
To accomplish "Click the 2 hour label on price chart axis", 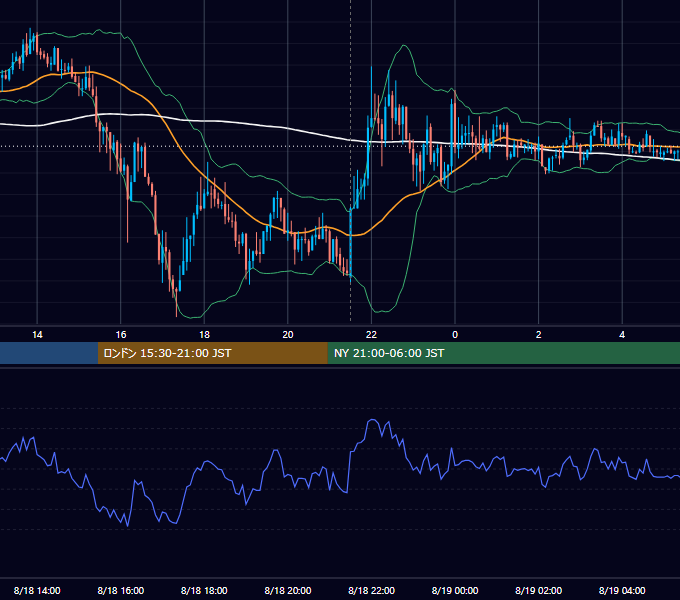I will click(539, 335).
